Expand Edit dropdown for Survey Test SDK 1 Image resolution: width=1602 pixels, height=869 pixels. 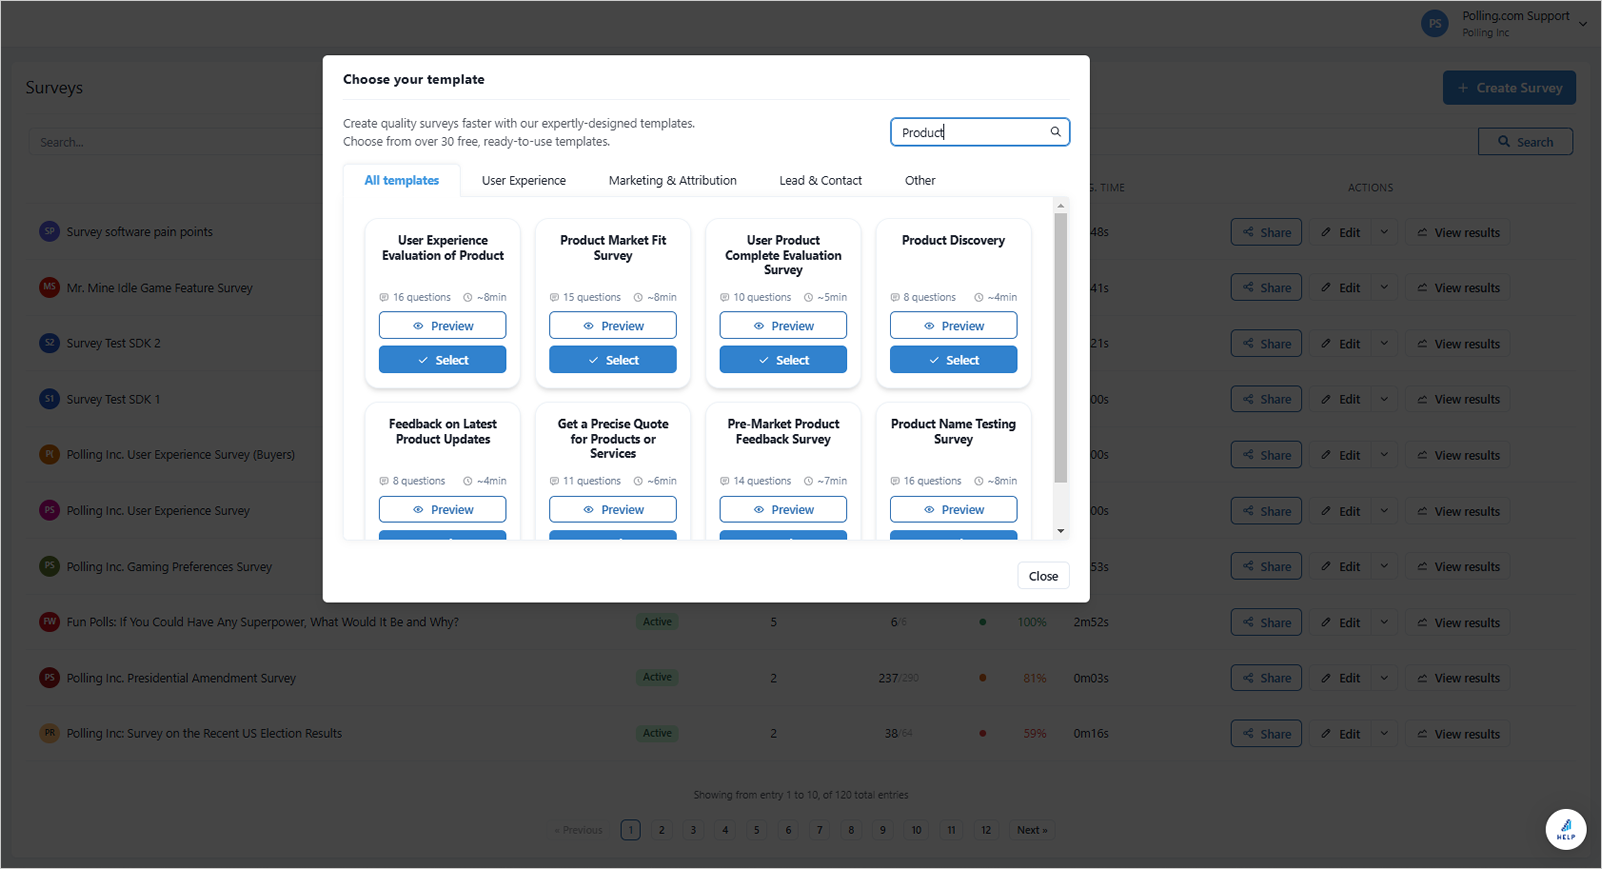point(1384,399)
